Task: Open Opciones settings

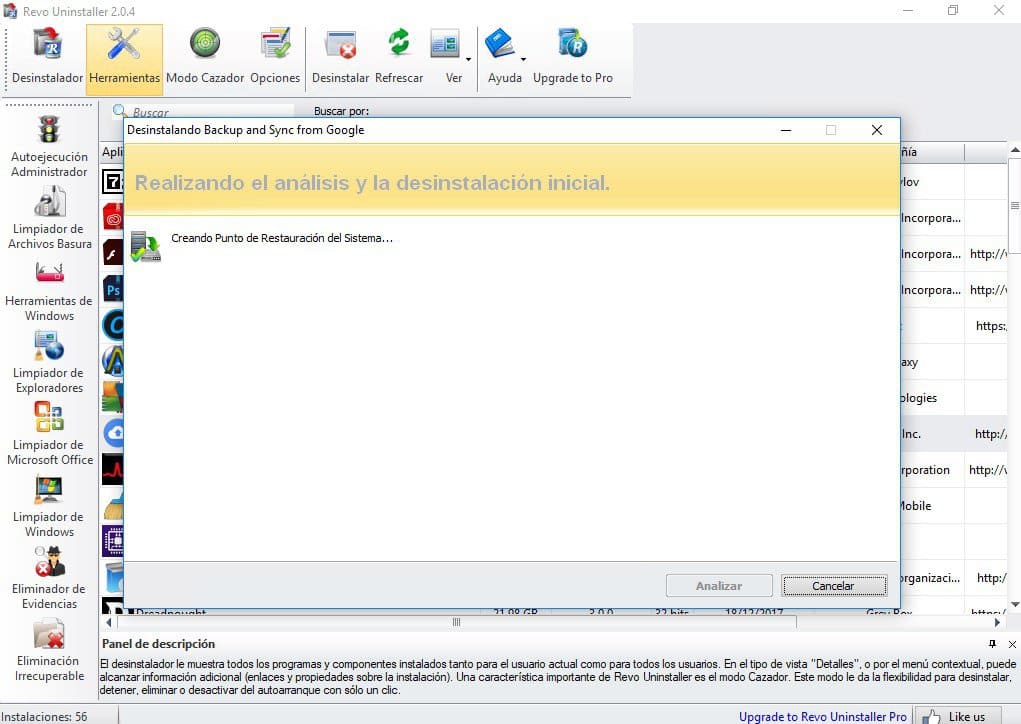Action: coord(275,57)
